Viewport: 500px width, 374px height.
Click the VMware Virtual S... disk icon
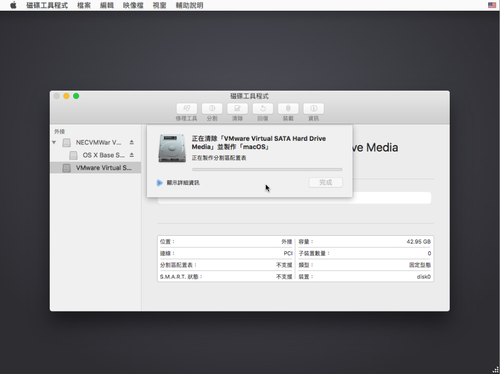click(x=67, y=168)
